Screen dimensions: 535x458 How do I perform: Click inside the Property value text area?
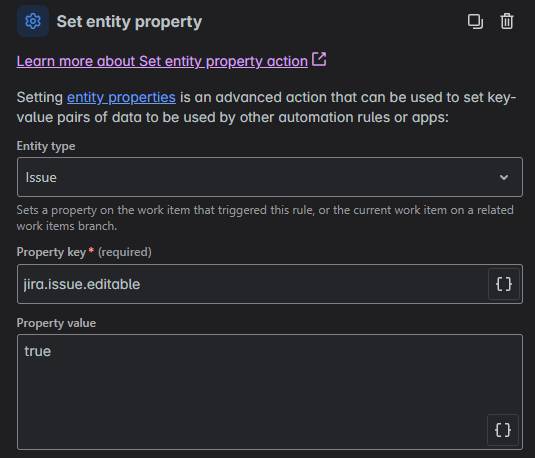pyautogui.click(x=270, y=392)
